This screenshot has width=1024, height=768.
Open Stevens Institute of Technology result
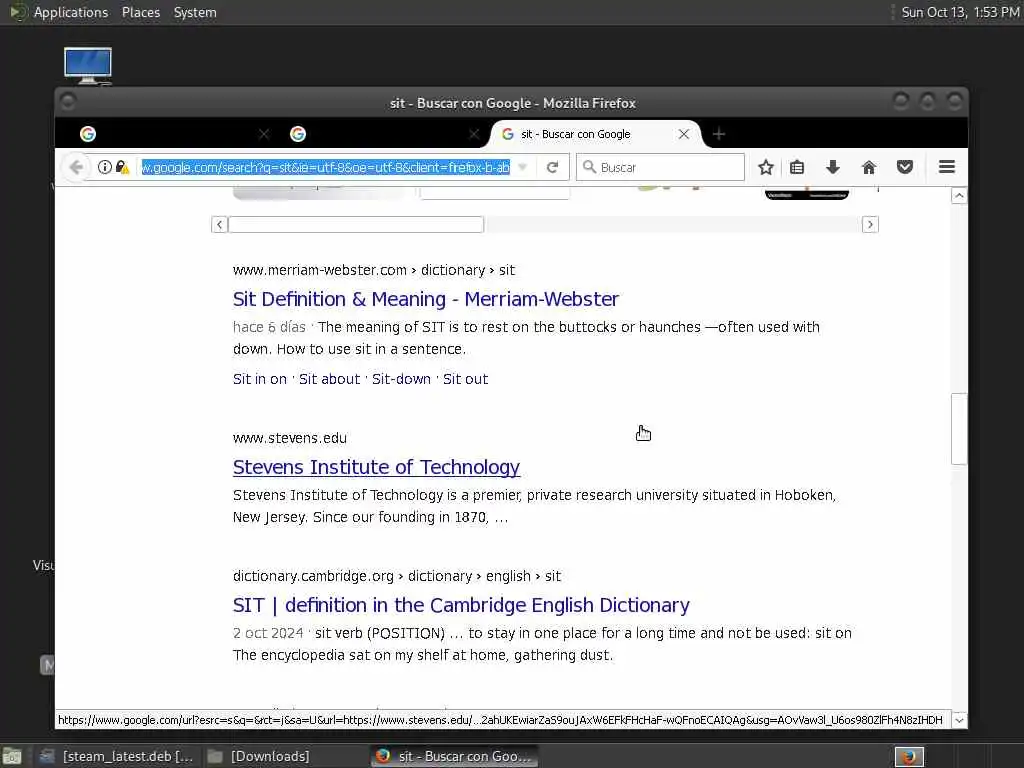pos(376,467)
